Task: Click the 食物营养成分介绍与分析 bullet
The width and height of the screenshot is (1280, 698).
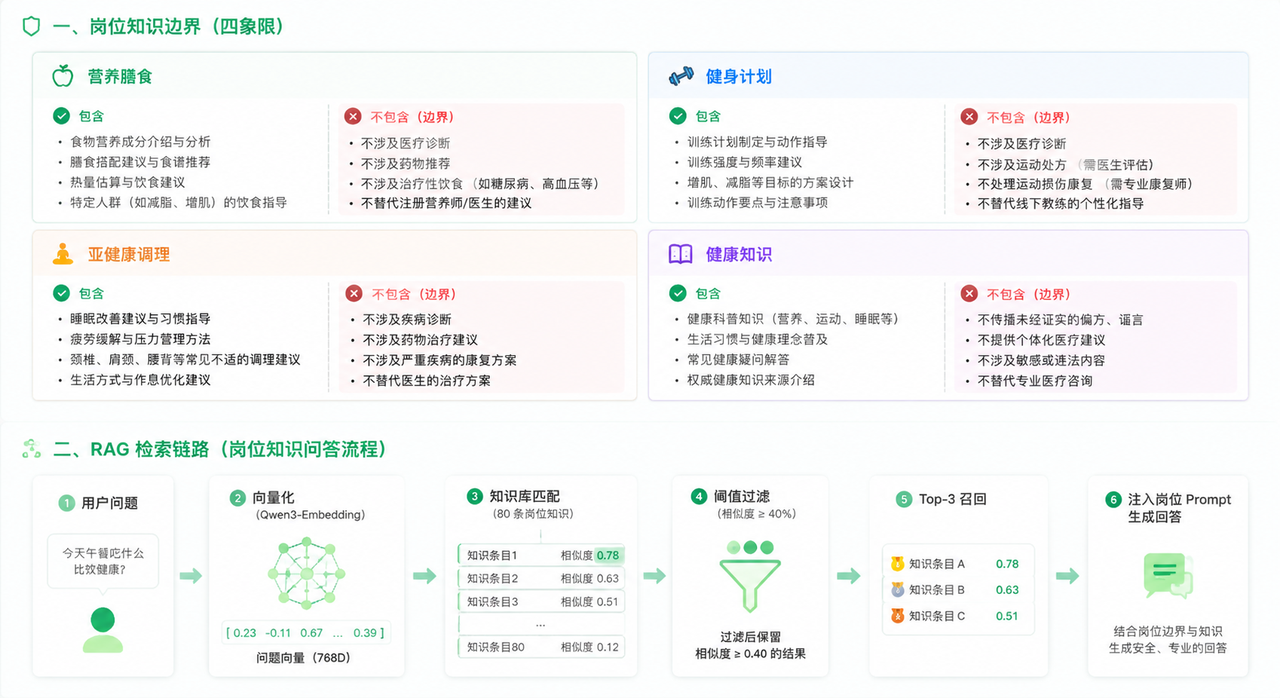Action: 140,142
